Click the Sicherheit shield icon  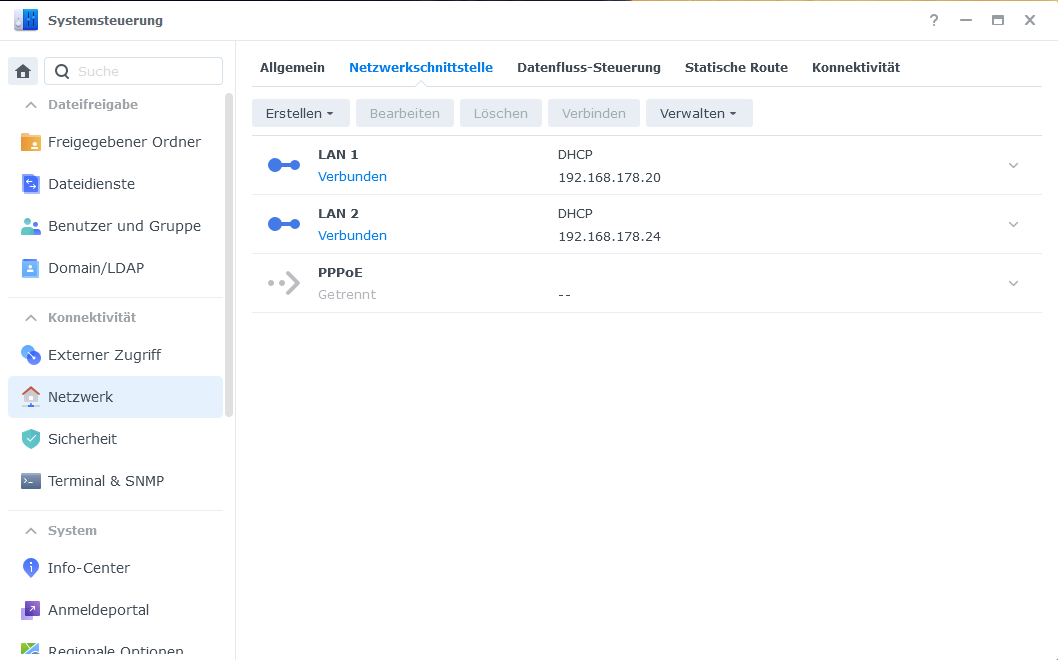click(30, 439)
